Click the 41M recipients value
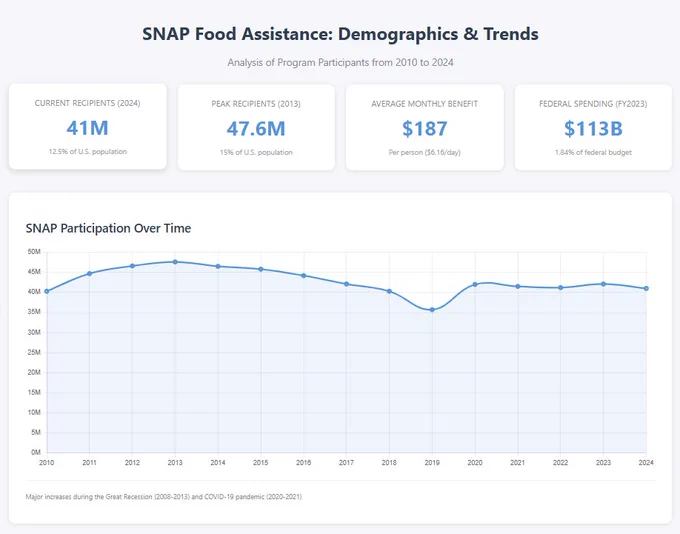Screen dimensions: 680x534 click(x=88, y=128)
